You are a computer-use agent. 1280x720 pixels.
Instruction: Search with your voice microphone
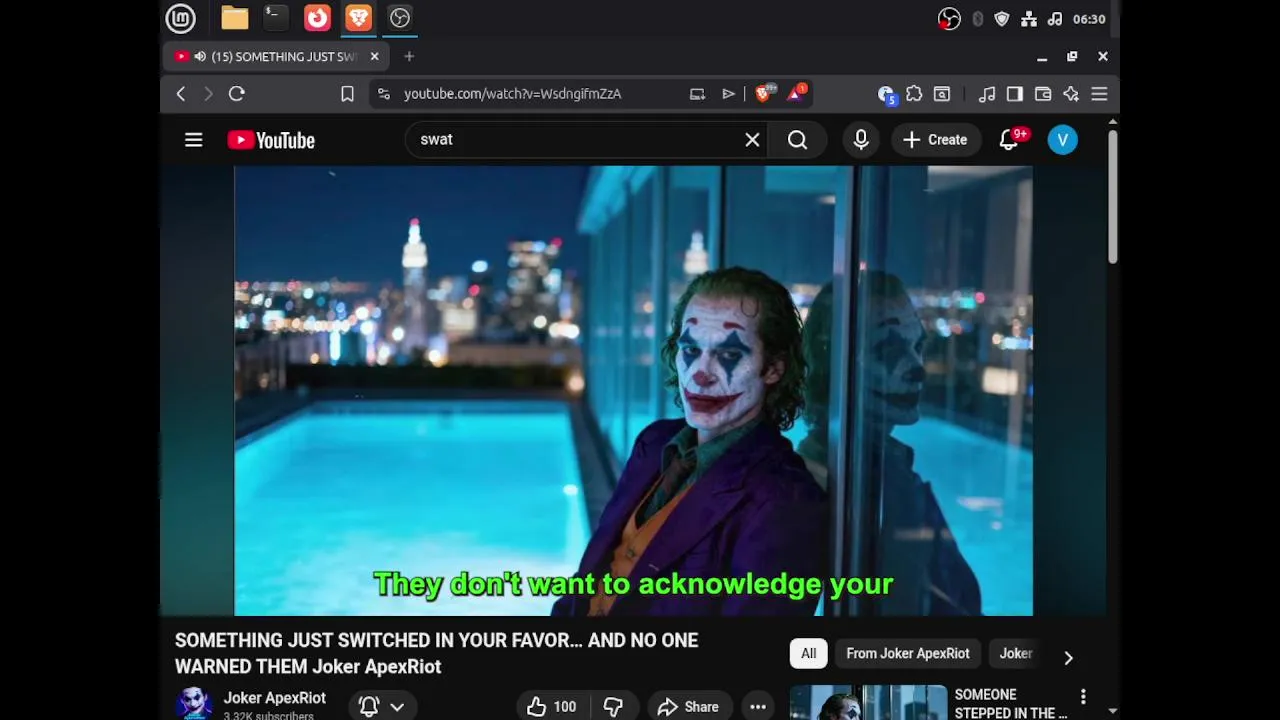coord(861,140)
